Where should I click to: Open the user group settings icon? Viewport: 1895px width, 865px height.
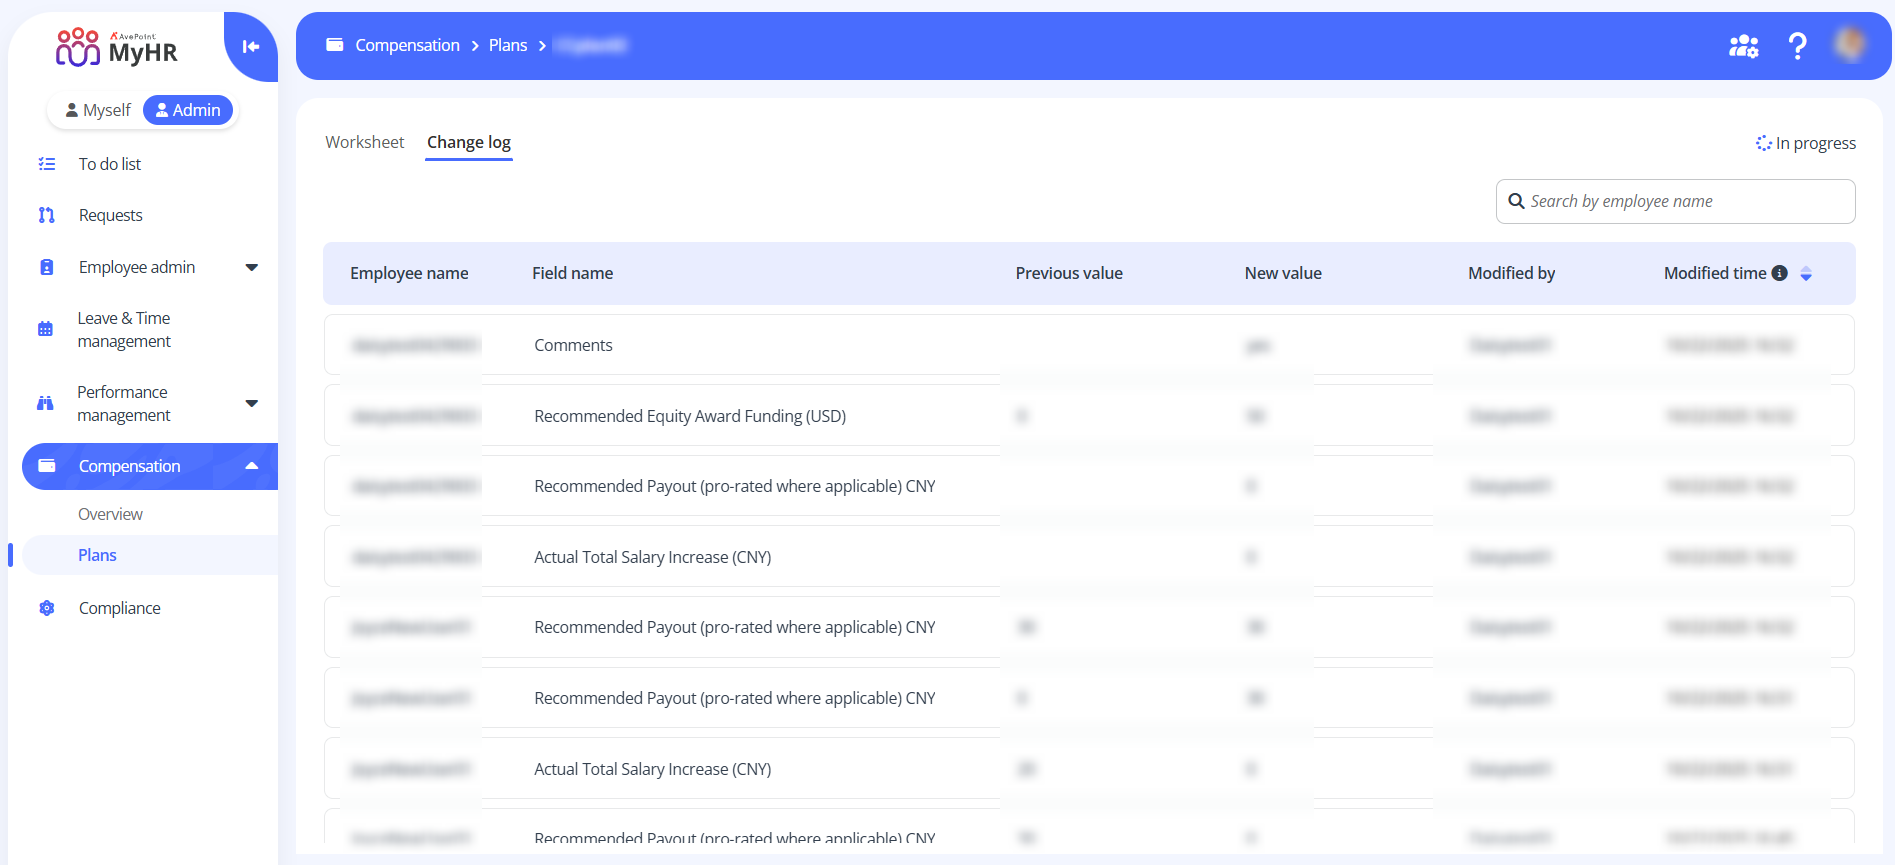1743,46
